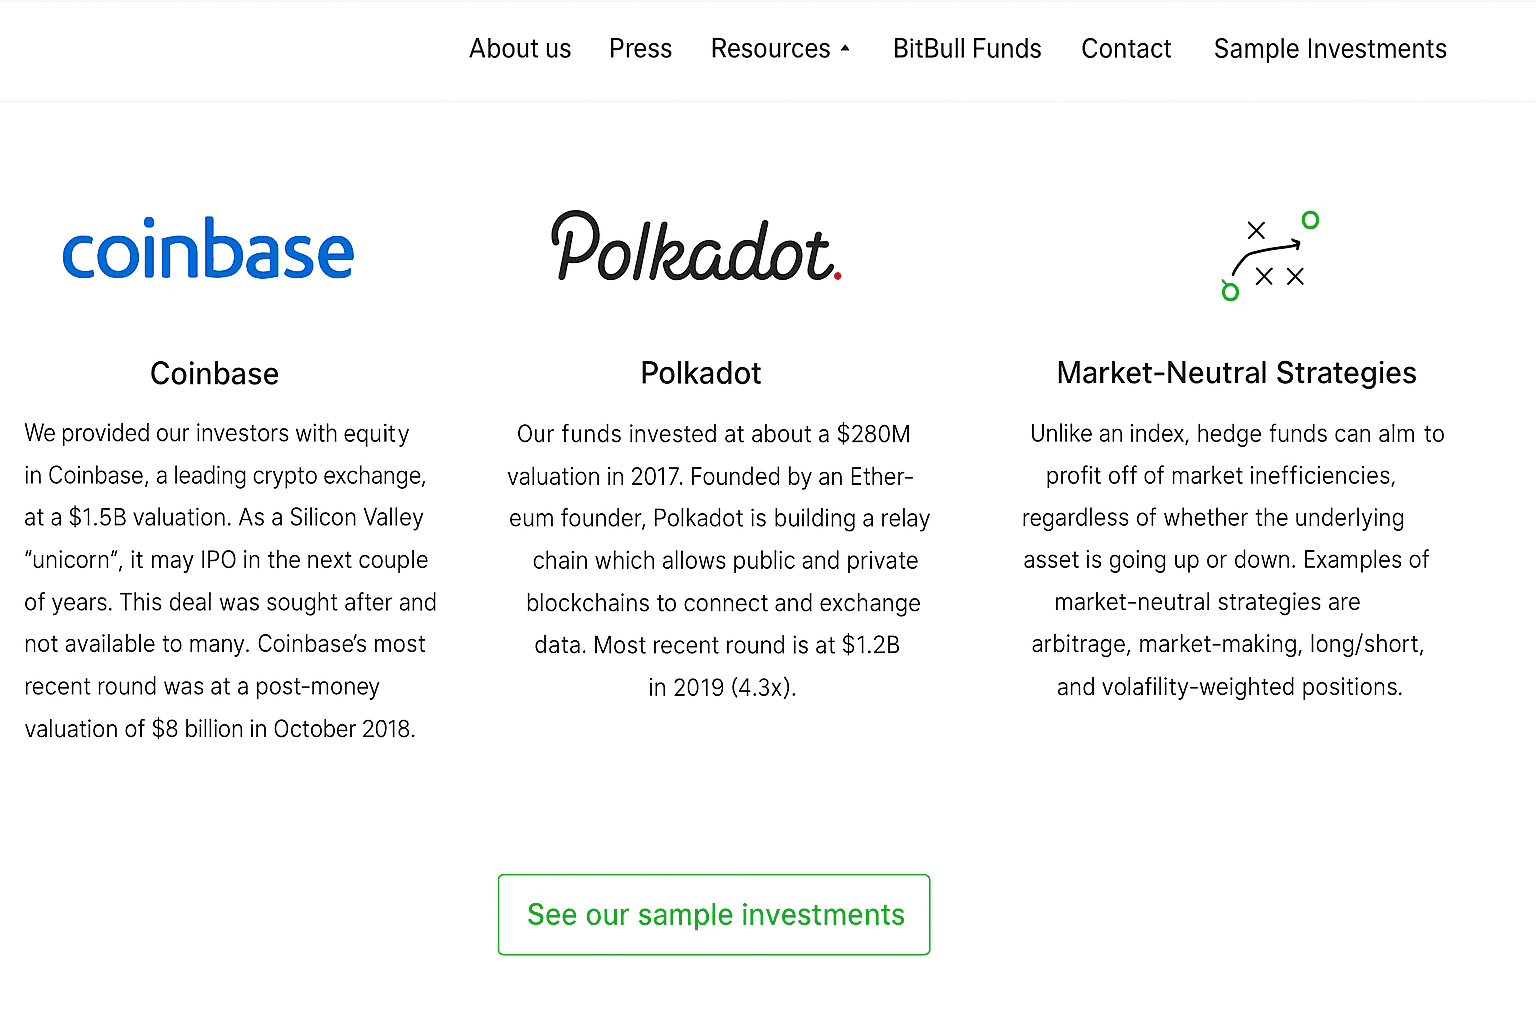Click the red dot in Polkadot logo

pyautogui.click(x=837, y=275)
